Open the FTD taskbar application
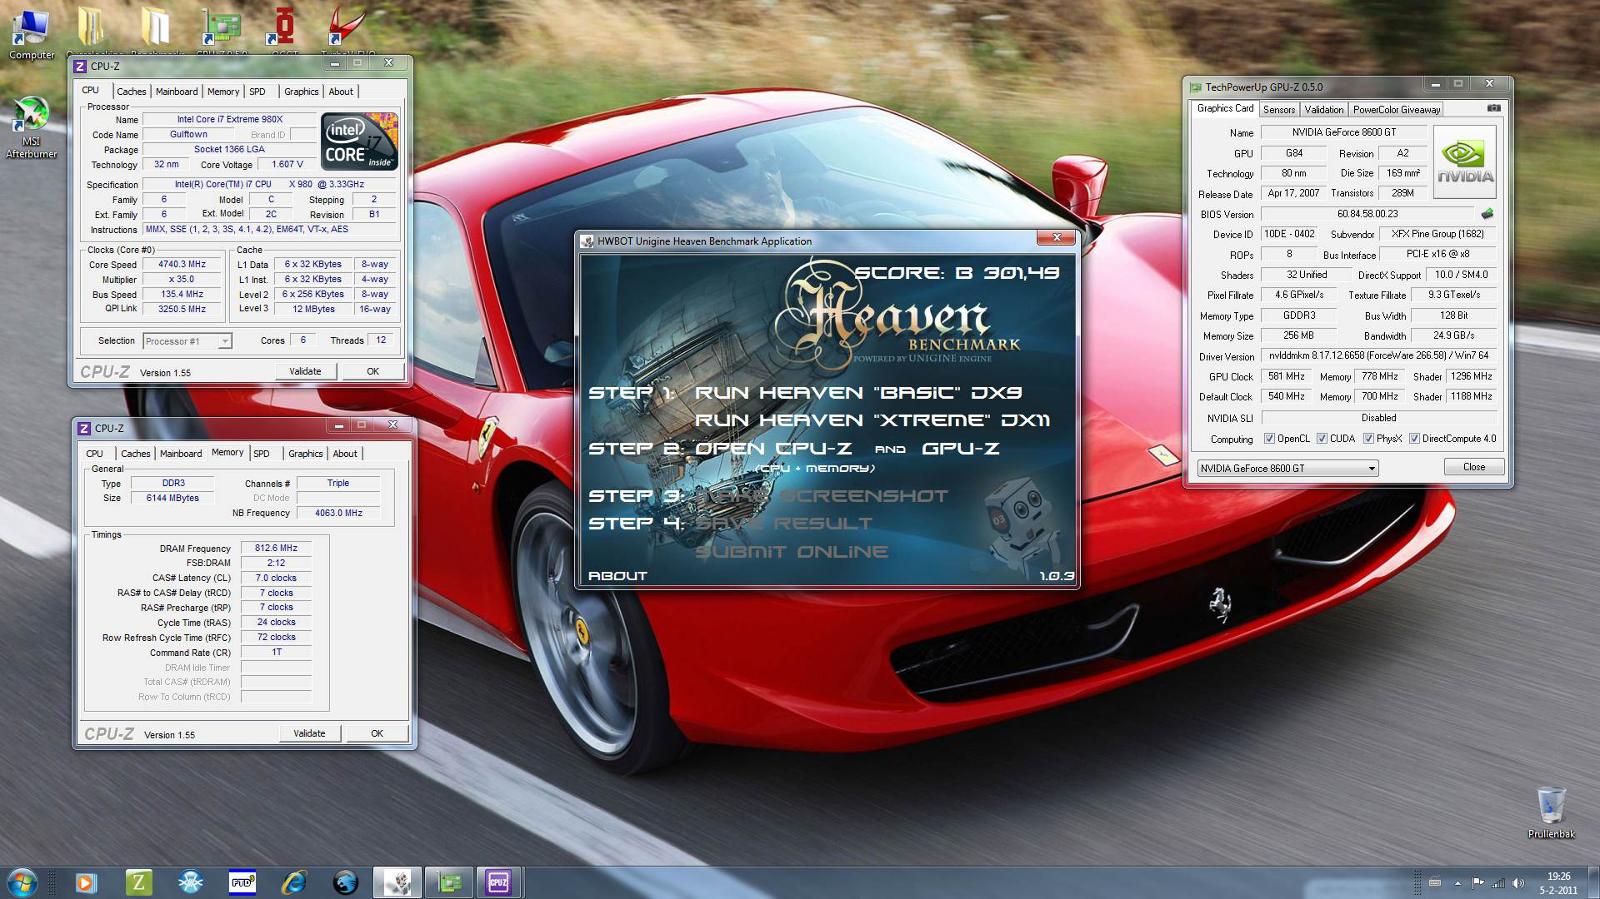This screenshot has width=1600, height=899. point(242,882)
